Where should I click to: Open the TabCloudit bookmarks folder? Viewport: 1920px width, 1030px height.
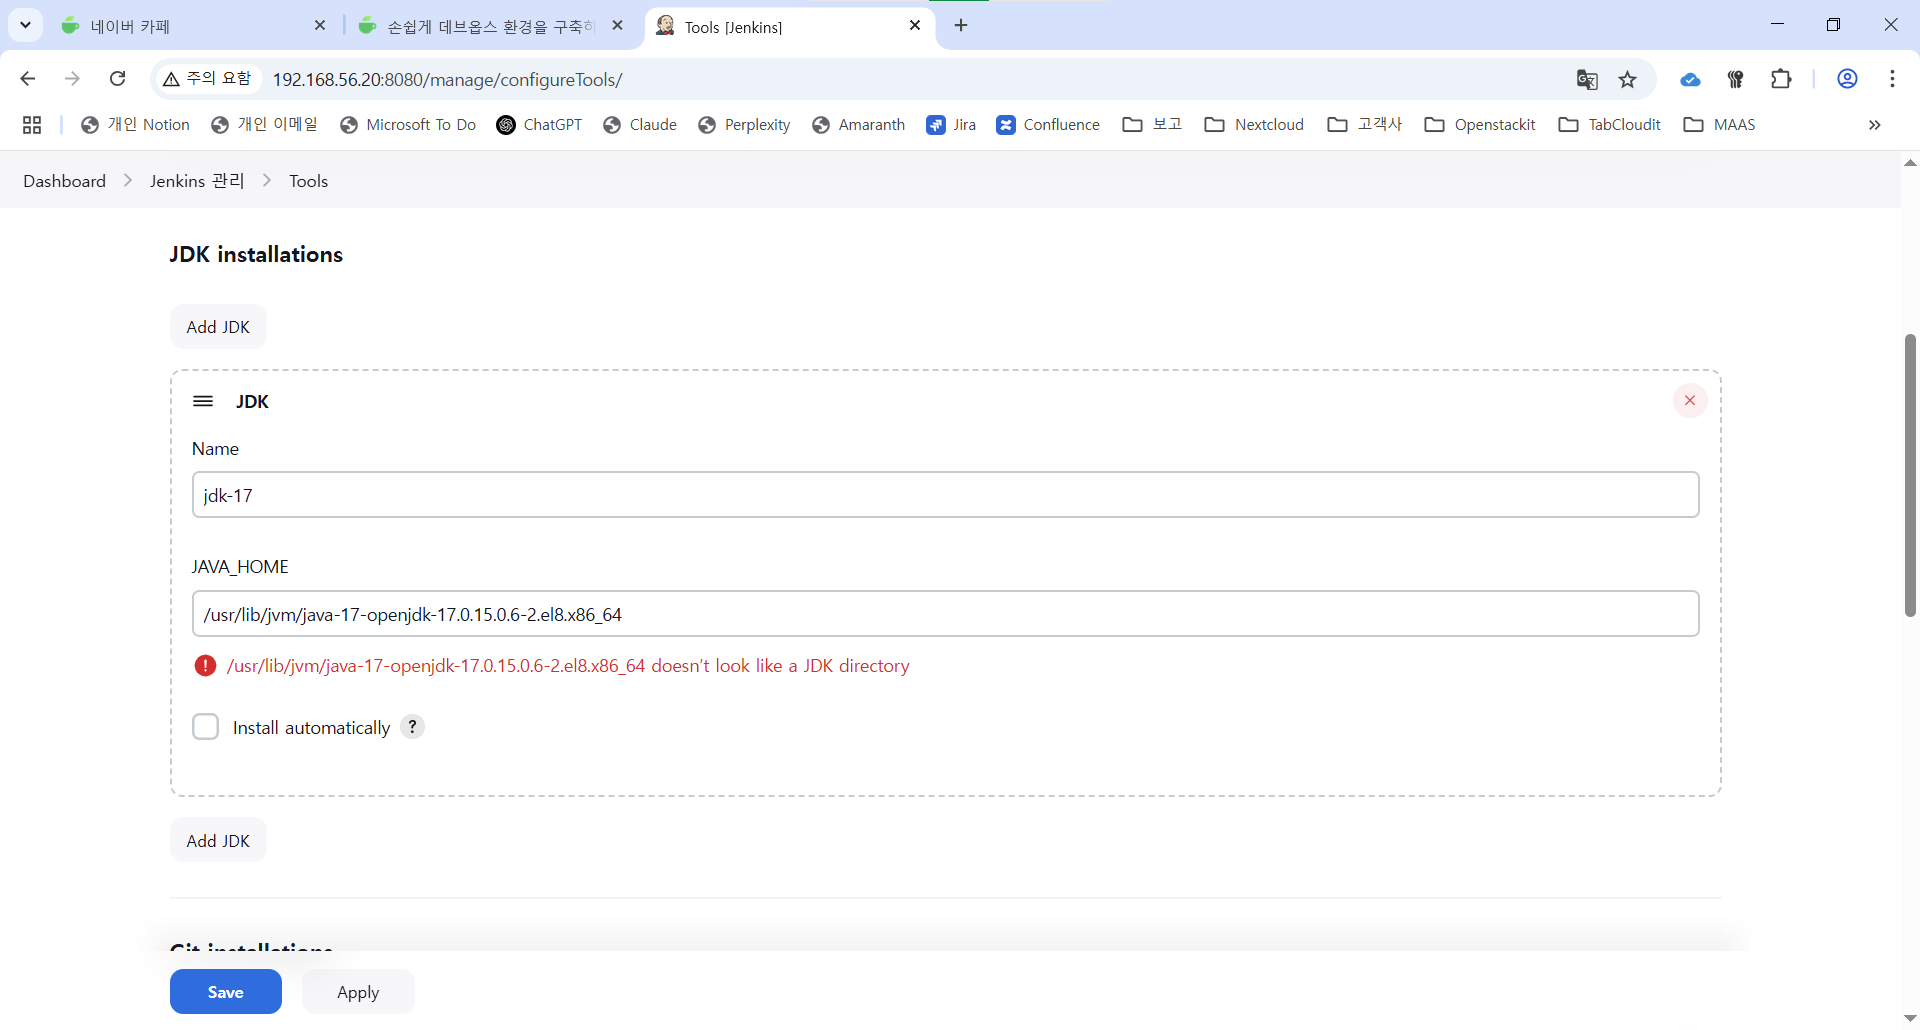pyautogui.click(x=1609, y=125)
